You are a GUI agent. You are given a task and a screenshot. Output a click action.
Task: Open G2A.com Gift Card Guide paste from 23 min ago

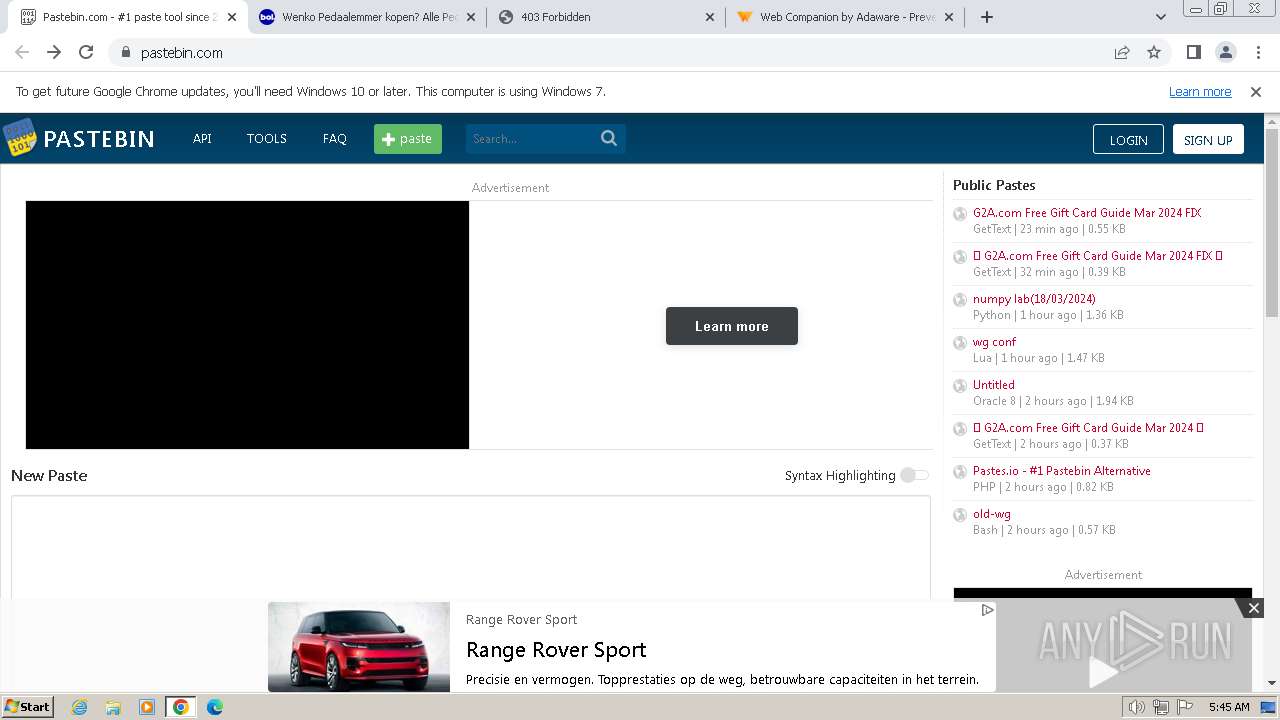coord(1087,213)
